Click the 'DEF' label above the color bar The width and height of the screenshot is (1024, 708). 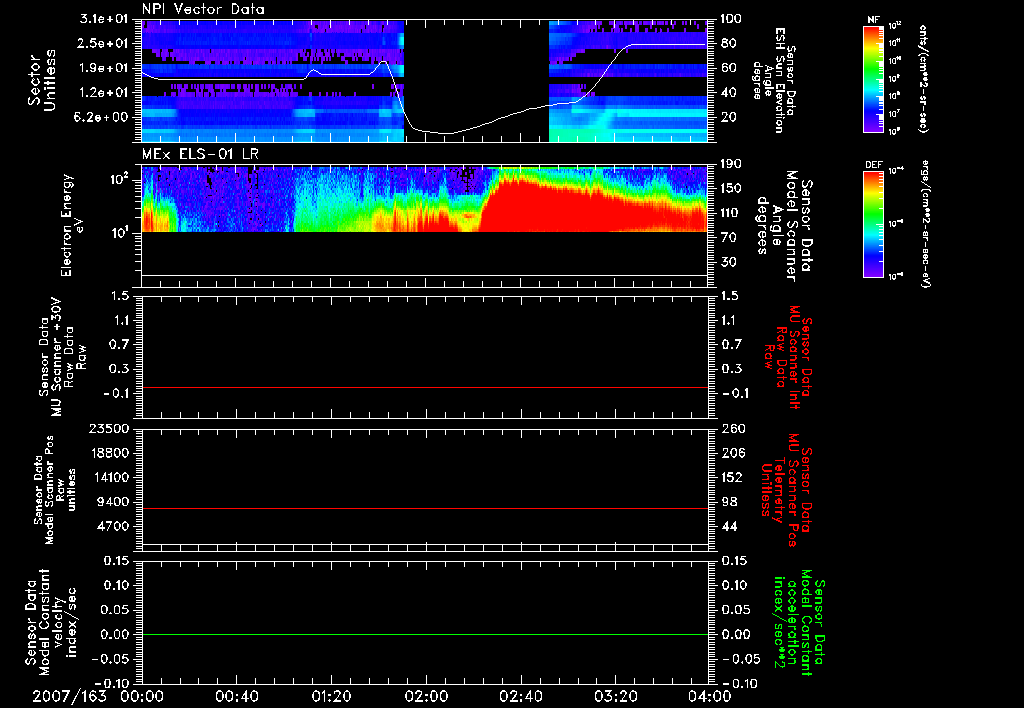pos(873,165)
